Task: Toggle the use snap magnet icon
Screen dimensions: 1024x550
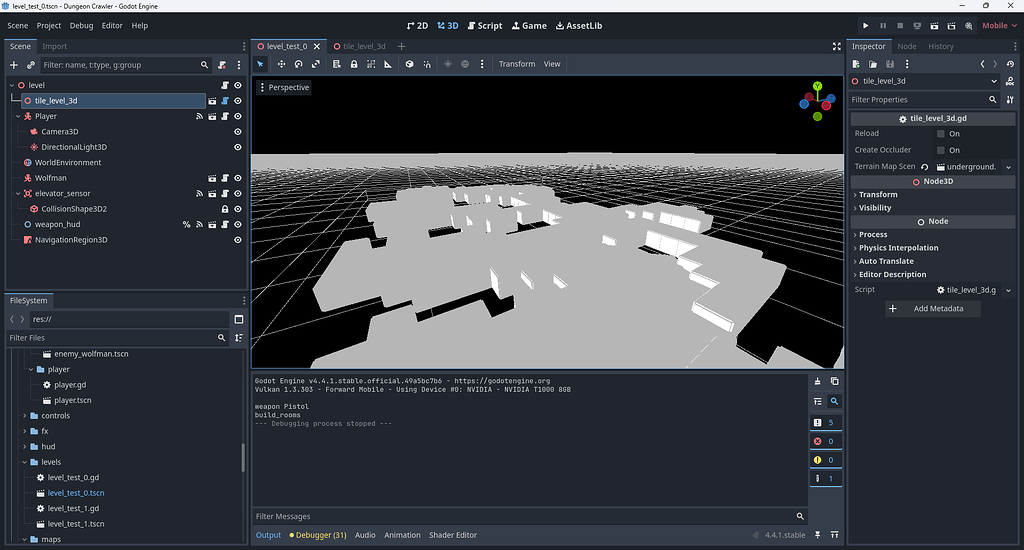Action: tap(426, 64)
